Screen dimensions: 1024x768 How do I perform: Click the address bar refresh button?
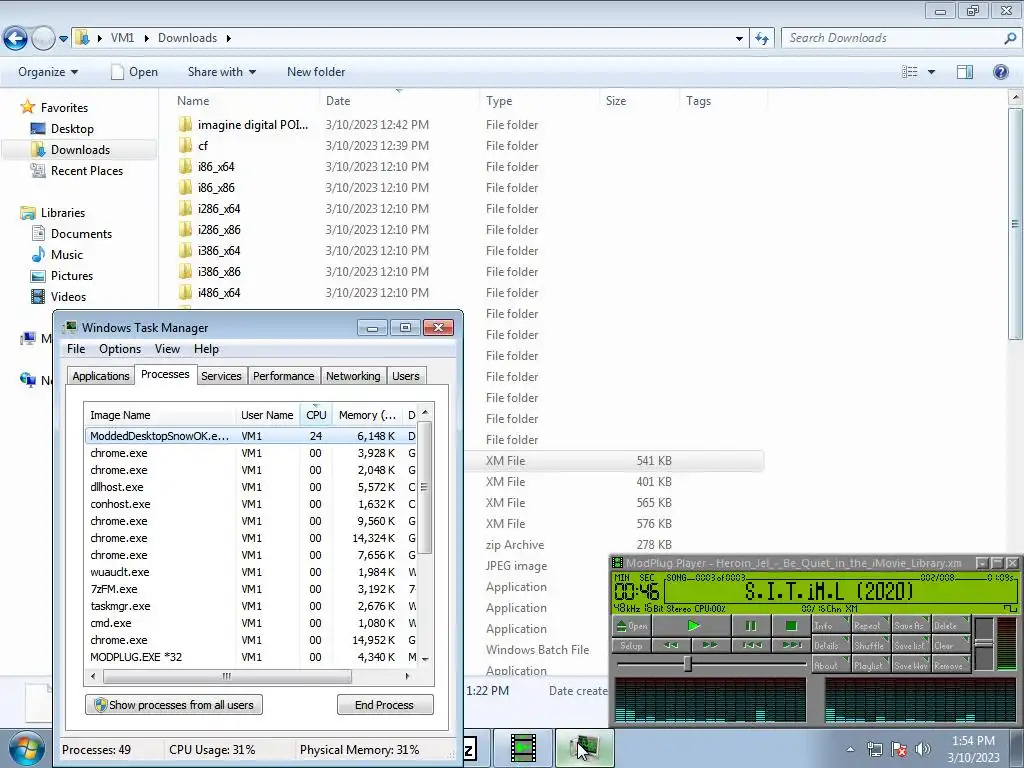point(761,39)
